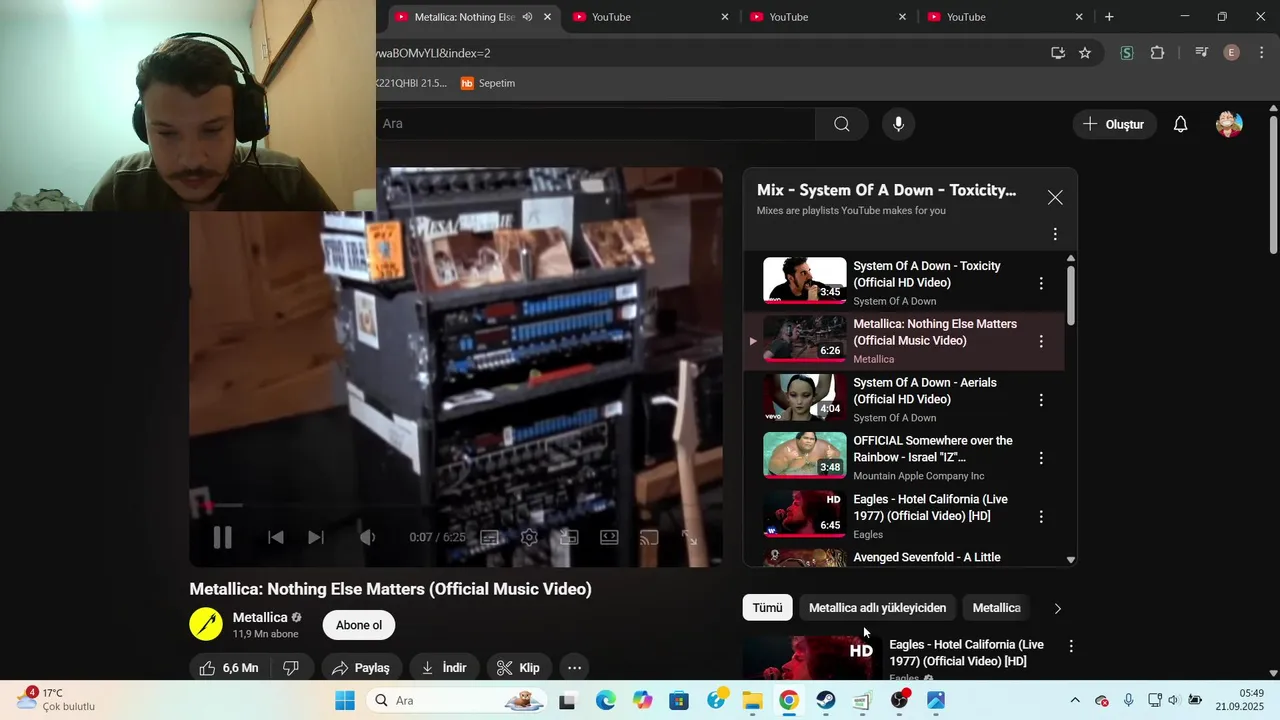Mute the playing tab via its speaker icon

tap(527, 17)
